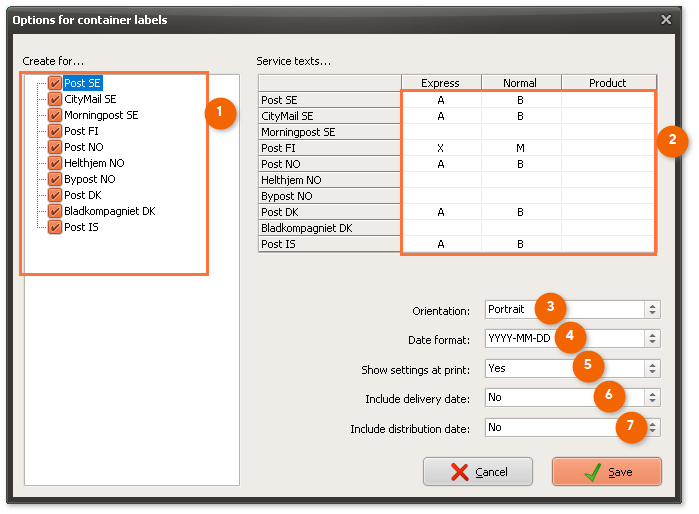Close the container labels options dialog
699x514 pixels.
click(x=666, y=20)
